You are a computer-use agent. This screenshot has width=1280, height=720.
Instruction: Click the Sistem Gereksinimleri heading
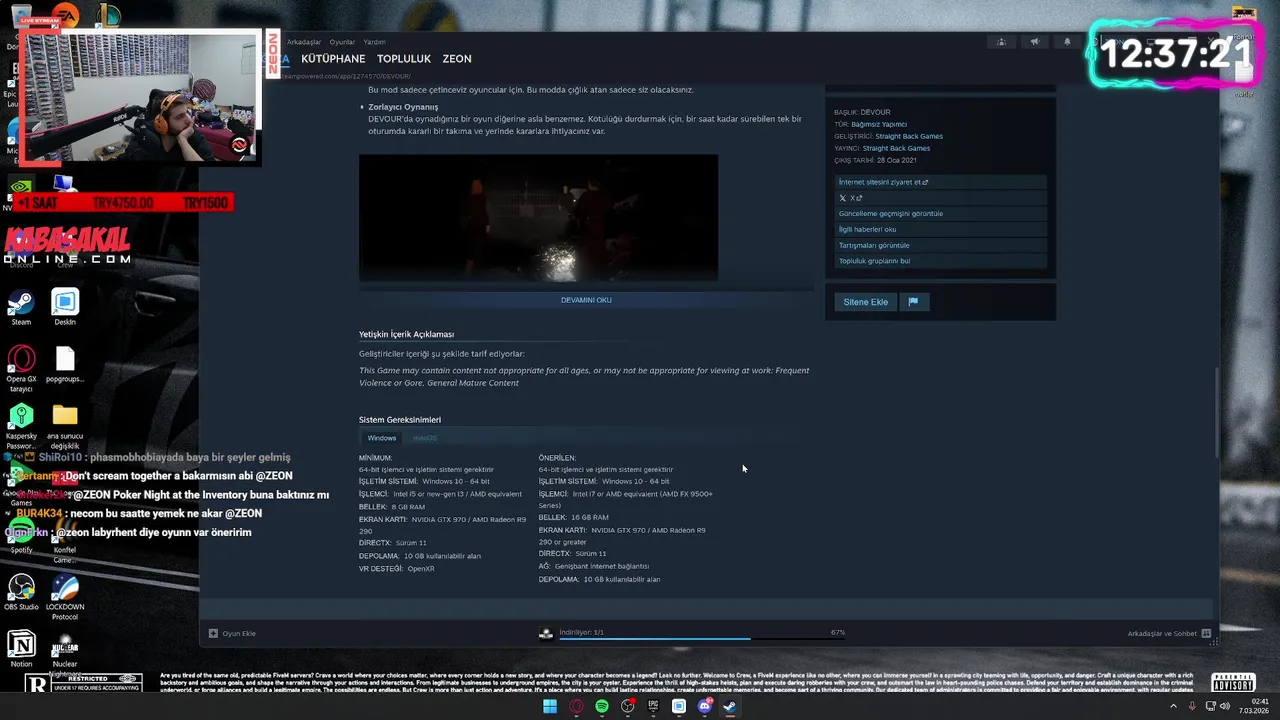pyautogui.click(x=400, y=419)
